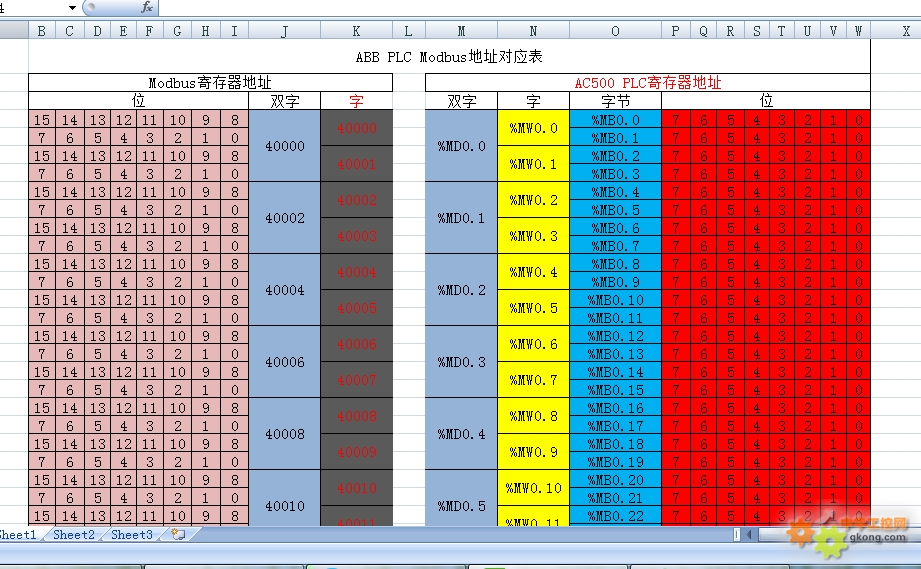Select the yellow %MW0.3 cell
This screenshot has height=569, width=921.
tap(533, 236)
